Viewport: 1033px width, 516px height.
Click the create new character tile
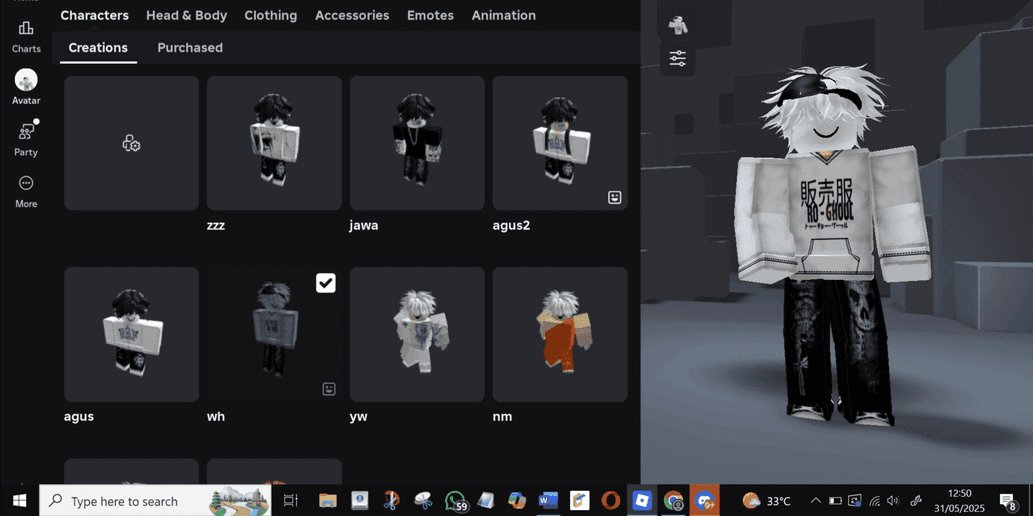(132, 143)
